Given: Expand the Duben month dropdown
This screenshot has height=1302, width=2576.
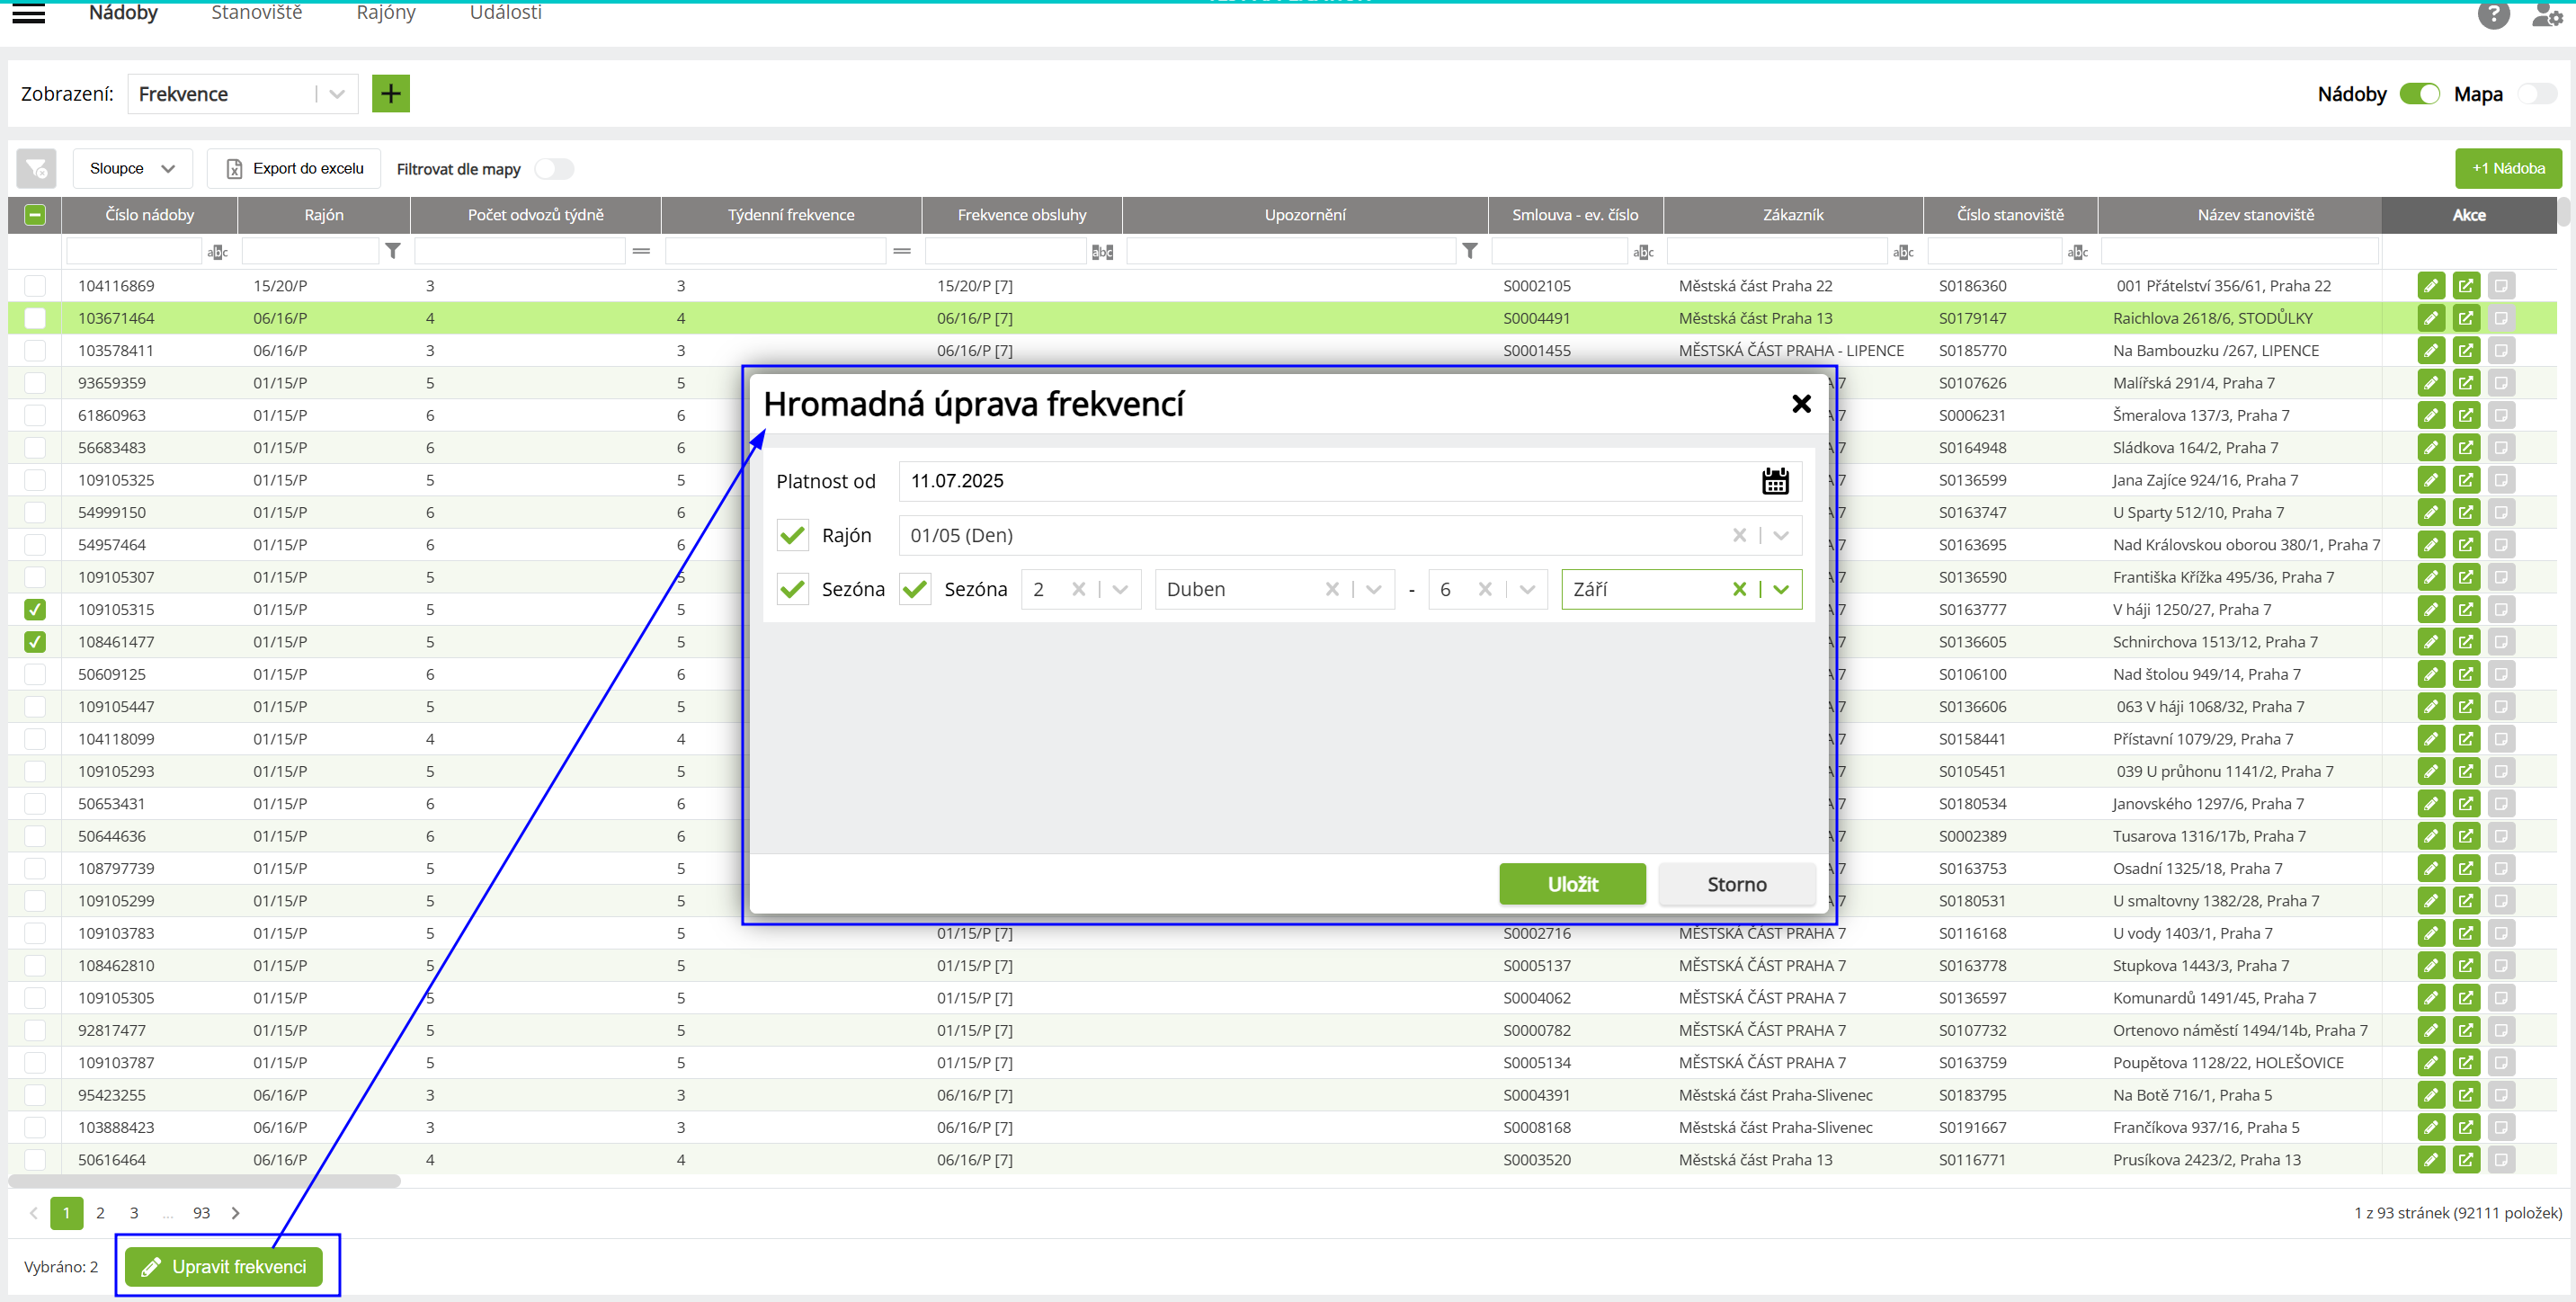Looking at the screenshot, I should (1373, 590).
